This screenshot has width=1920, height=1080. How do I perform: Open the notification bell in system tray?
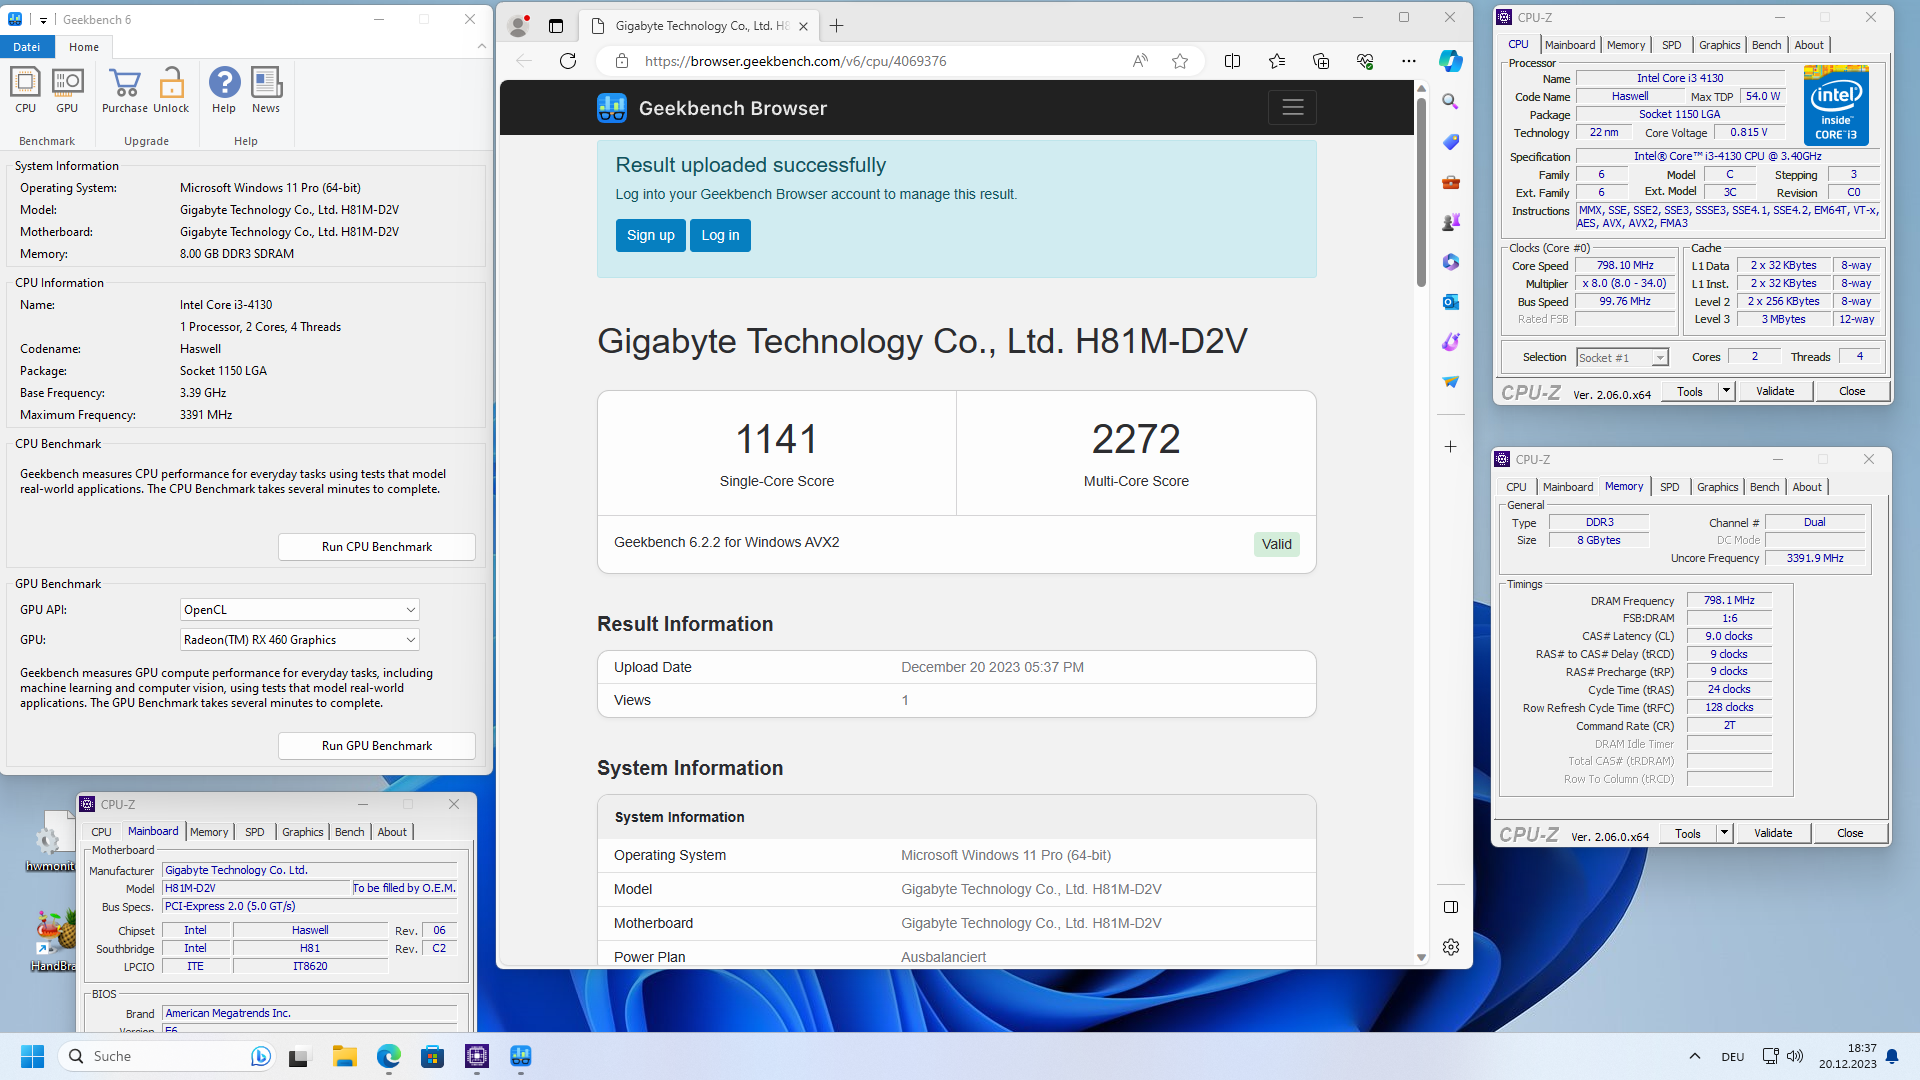(x=1892, y=1056)
